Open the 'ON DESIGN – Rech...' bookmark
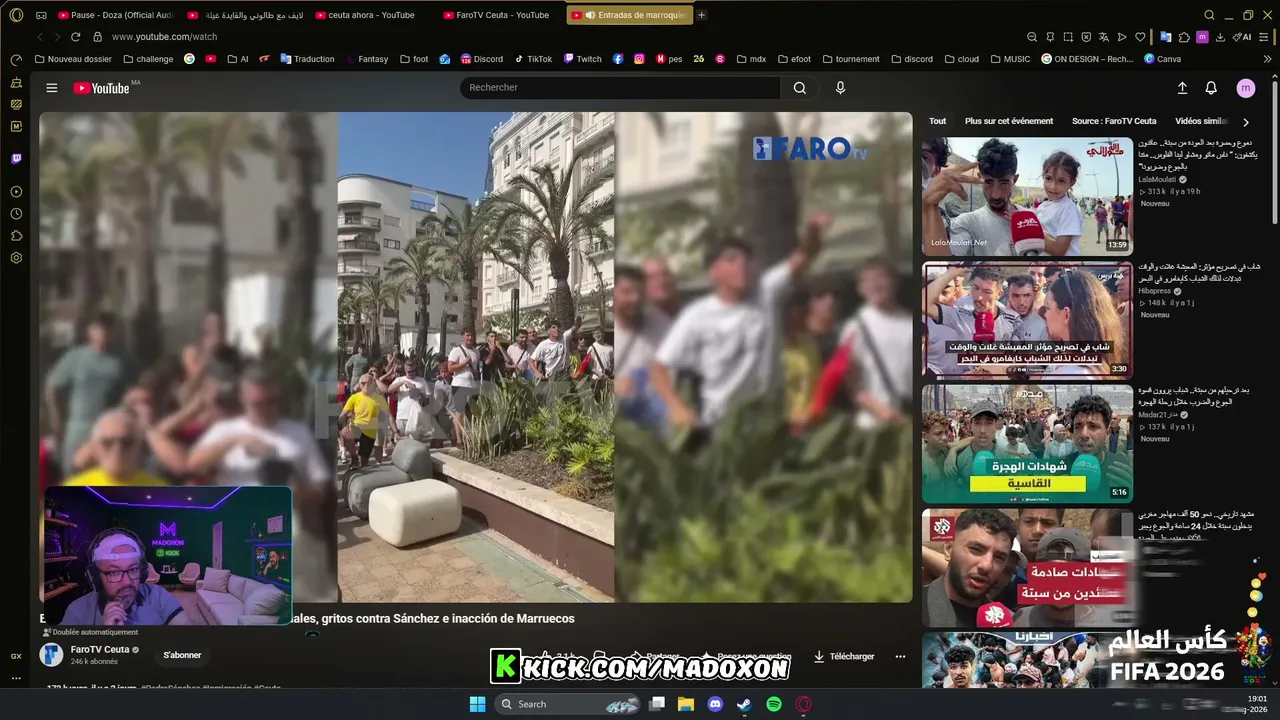The width and height of the screenshot is (1280, 720). coord(1087,59)
